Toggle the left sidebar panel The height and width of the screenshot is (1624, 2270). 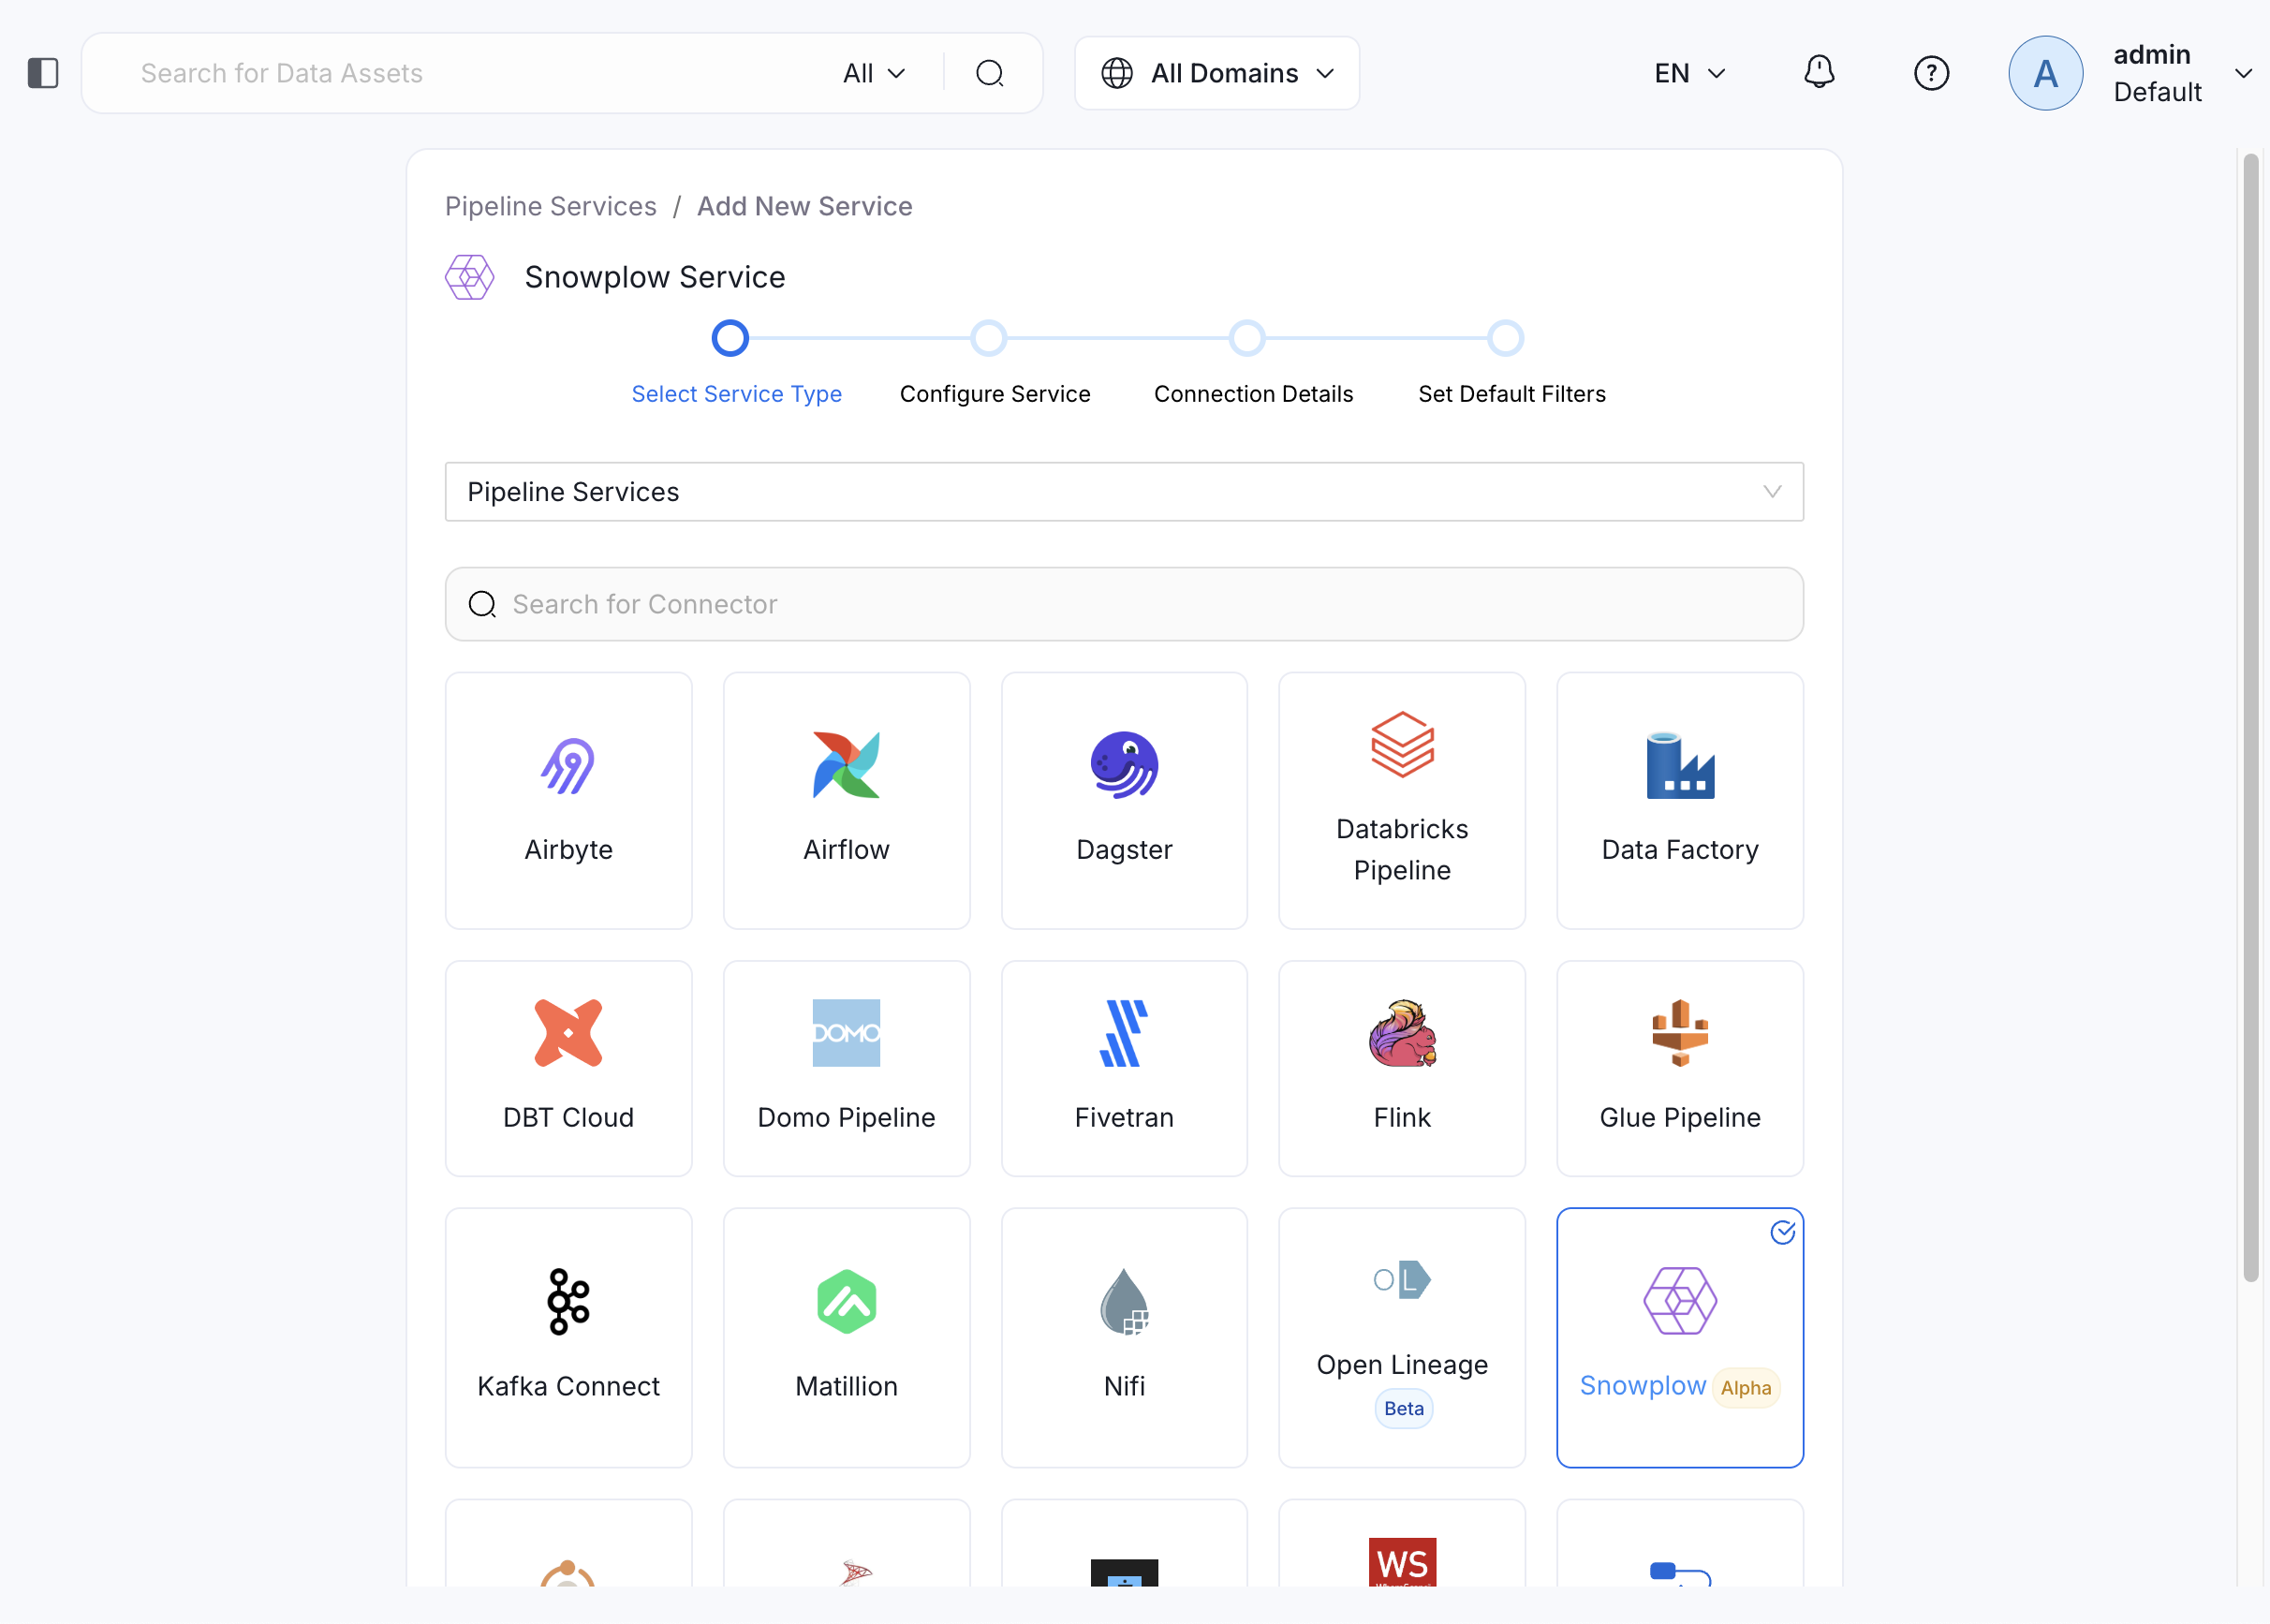(43, 72)
